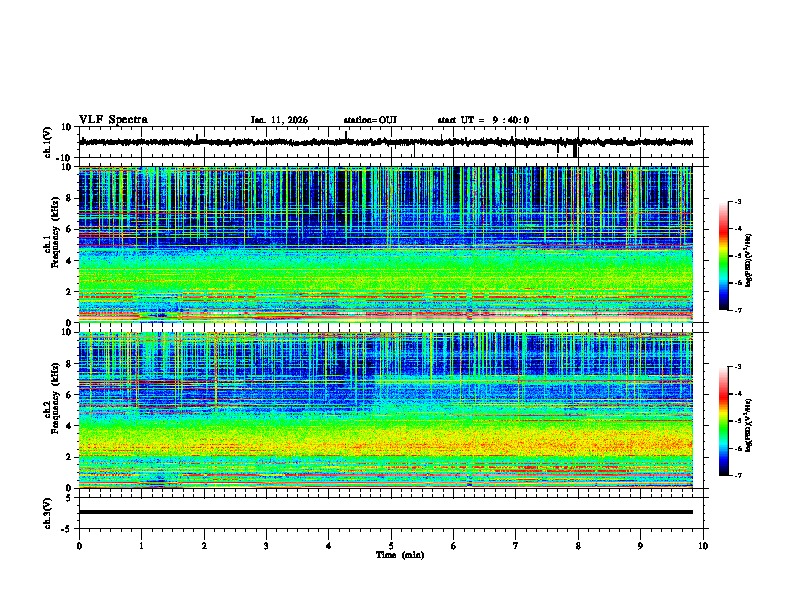Click the '-7' label on ch.1 color bar

pos(738,310)
